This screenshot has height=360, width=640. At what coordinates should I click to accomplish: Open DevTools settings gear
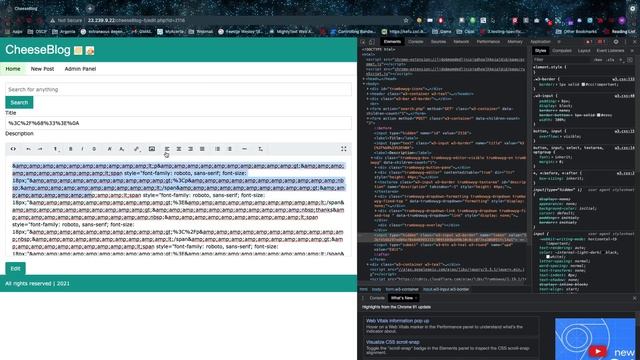(x=616, y=42)
